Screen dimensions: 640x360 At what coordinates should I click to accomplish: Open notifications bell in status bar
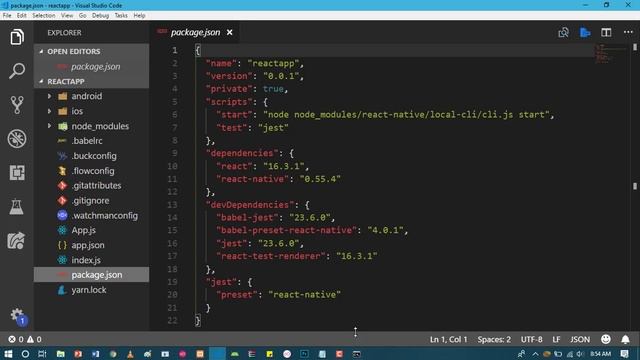(625, 339)
